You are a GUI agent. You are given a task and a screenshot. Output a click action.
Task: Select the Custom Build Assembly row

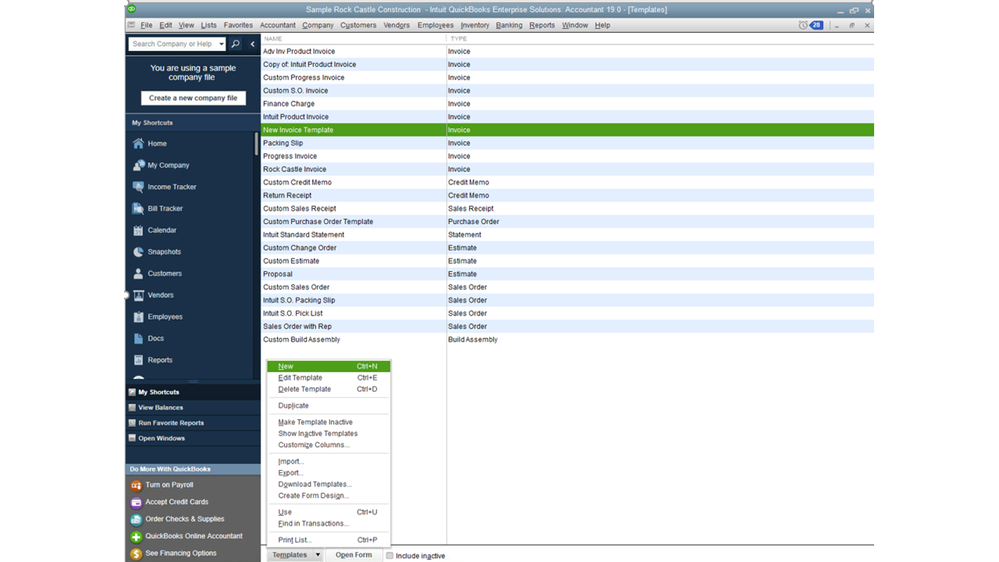click(567, 340)
